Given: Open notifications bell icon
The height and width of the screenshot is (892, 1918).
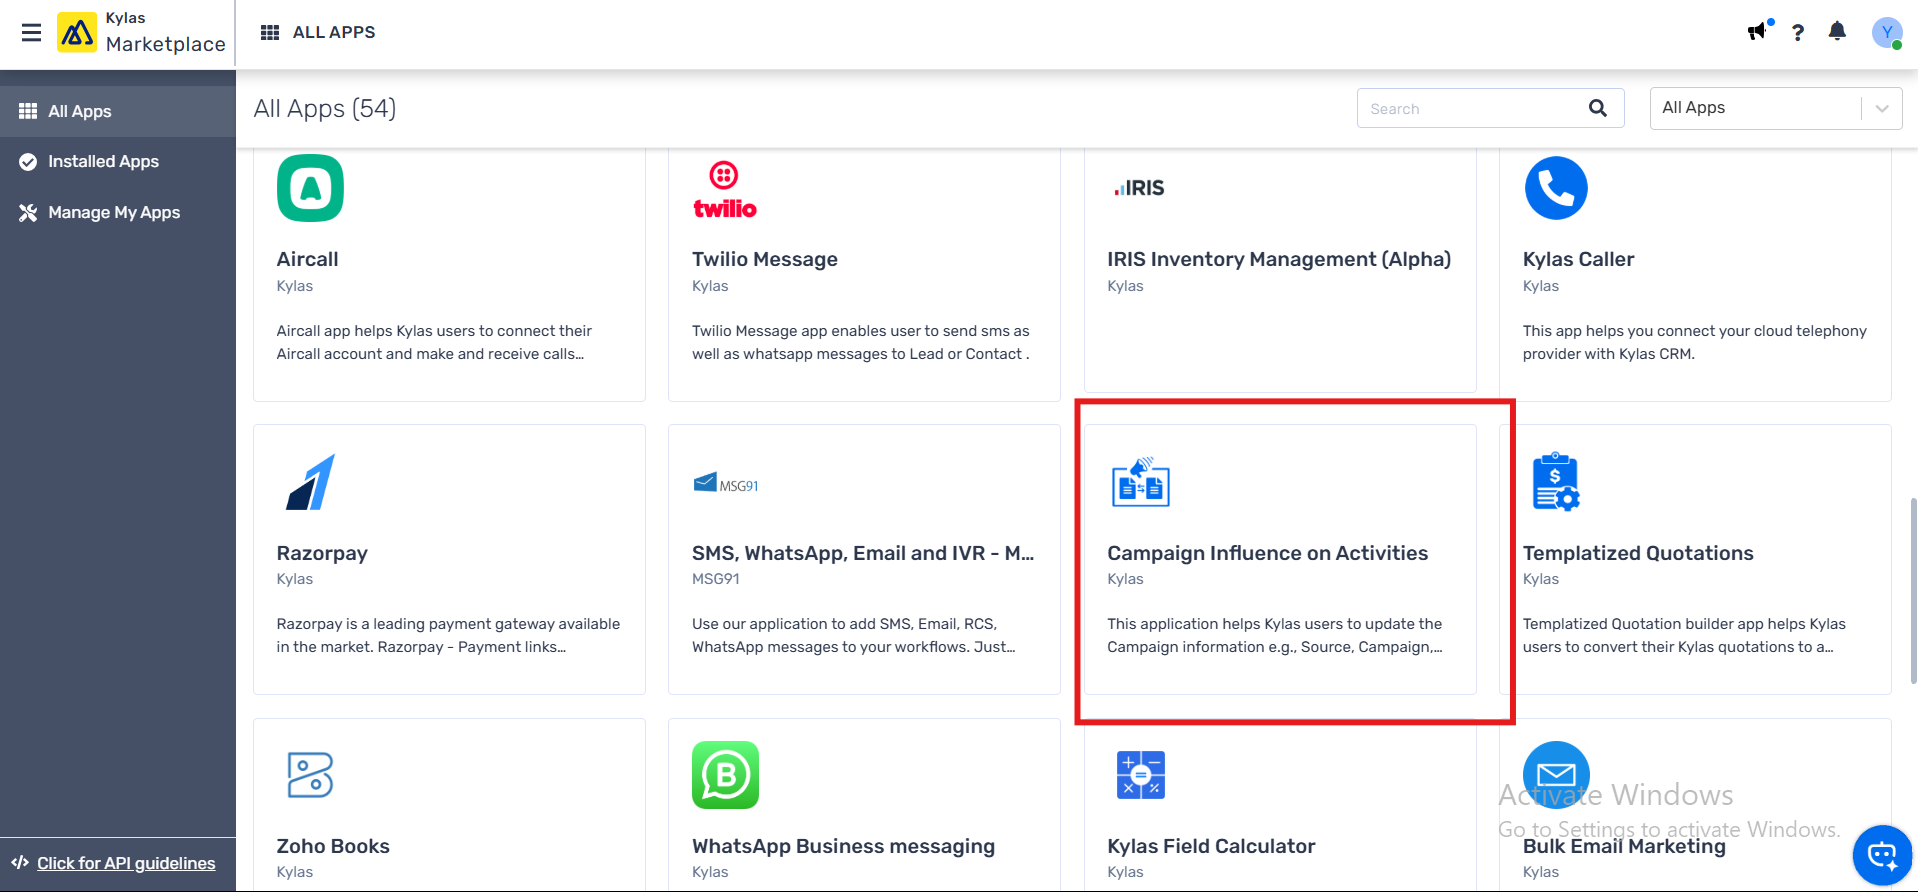Looking at the screenshot, I should click(1837, 32).
